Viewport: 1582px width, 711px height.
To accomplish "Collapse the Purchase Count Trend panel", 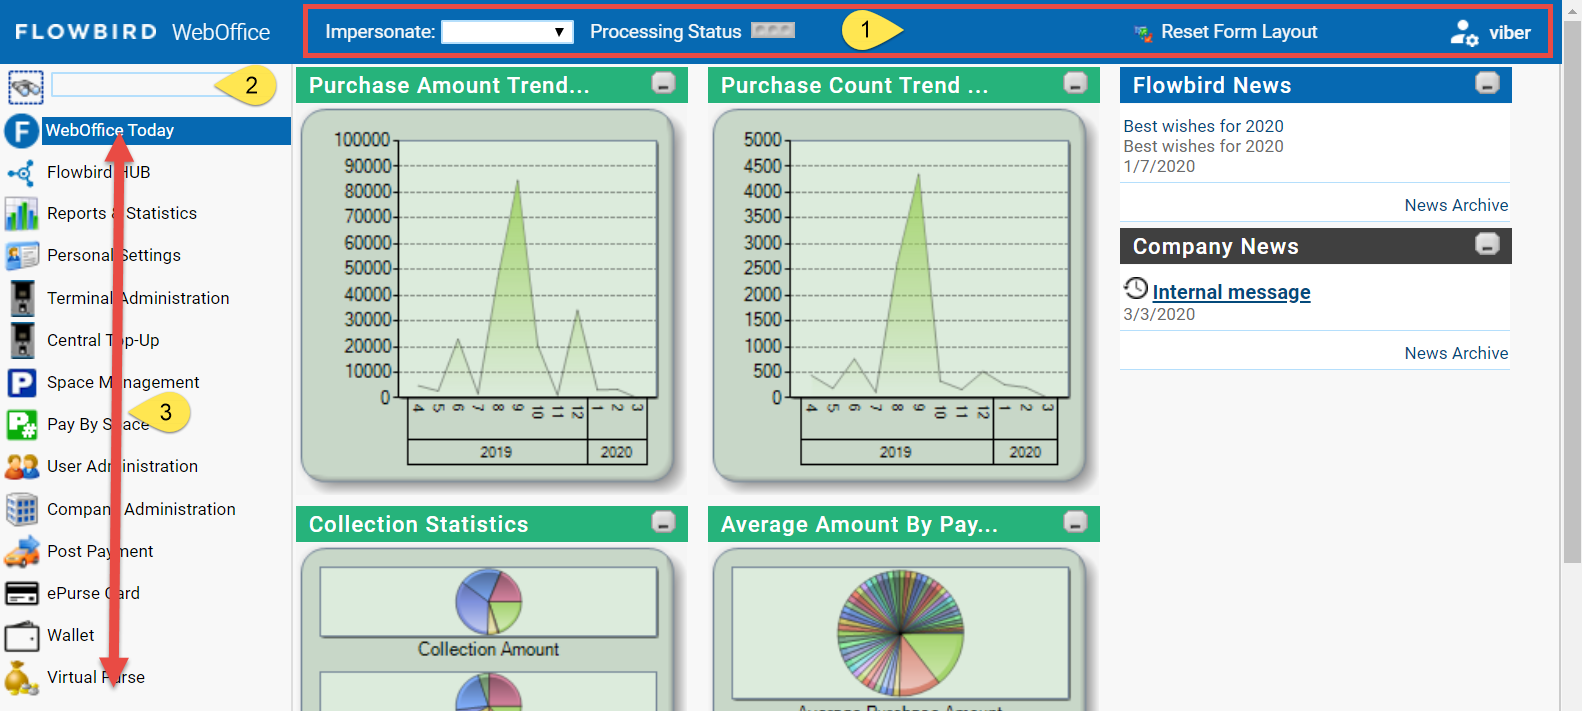I will click(x=1076, y=83).
